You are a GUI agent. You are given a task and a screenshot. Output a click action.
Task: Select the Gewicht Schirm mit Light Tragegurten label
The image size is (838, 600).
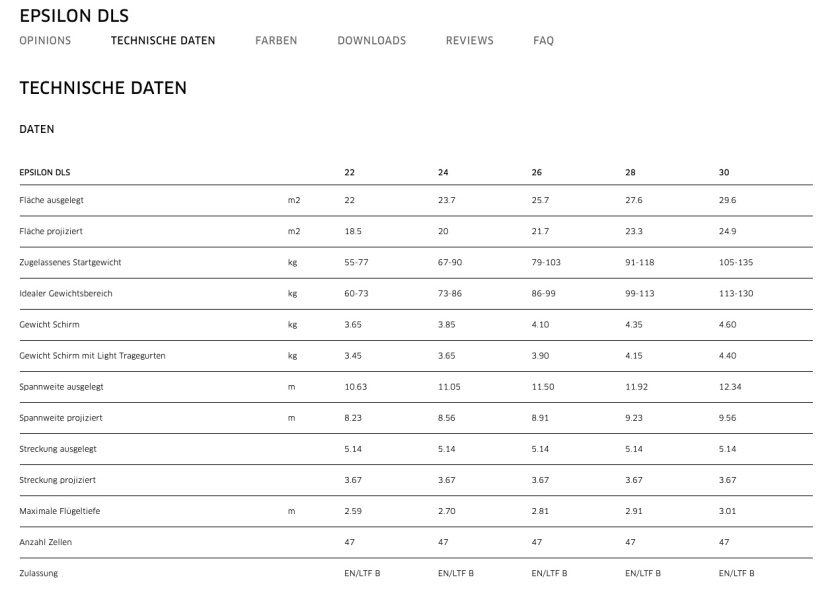click(x=92, y=356)
